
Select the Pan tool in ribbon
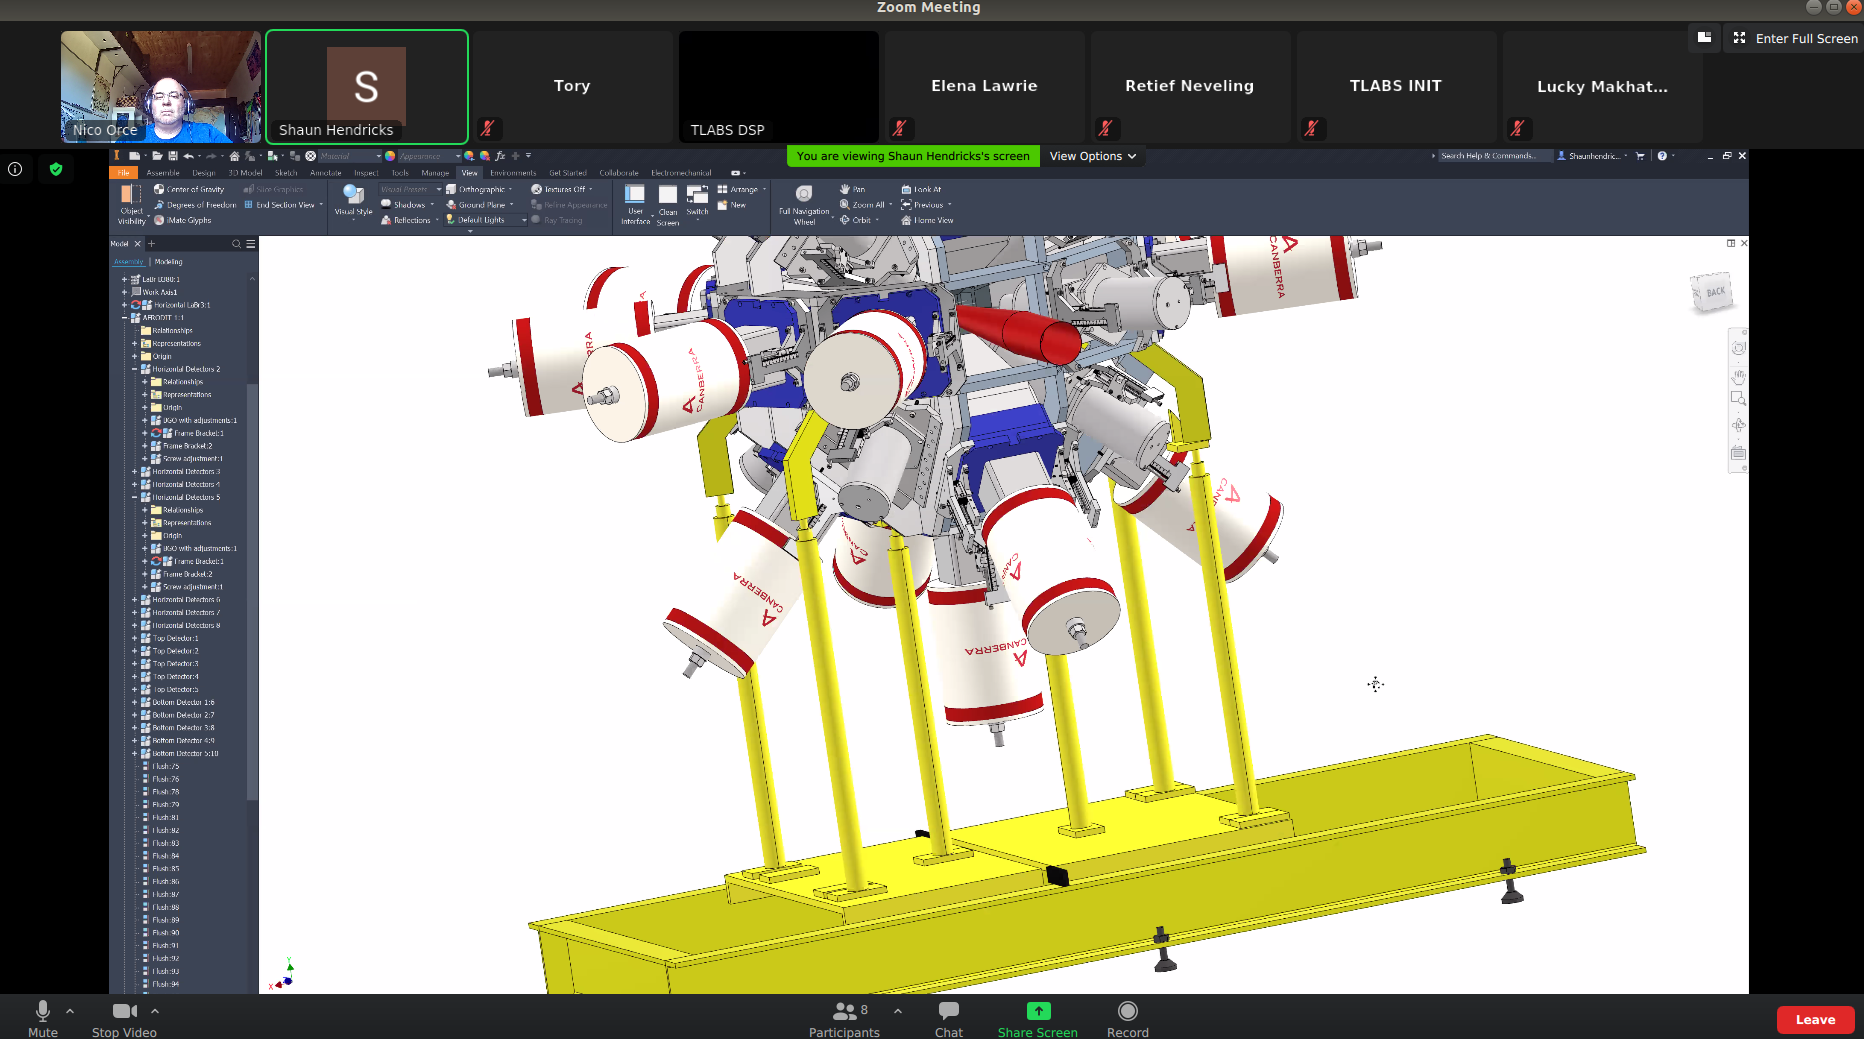852,189
